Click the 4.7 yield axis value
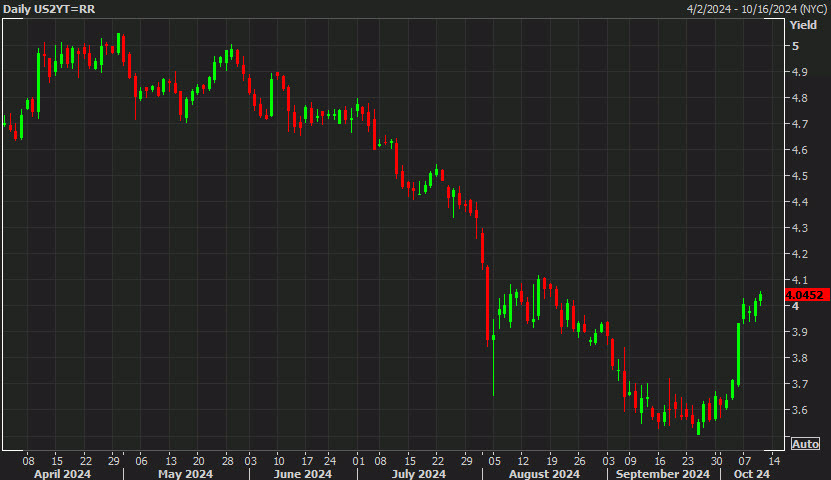Screen dimensions: 831x480 799,124
